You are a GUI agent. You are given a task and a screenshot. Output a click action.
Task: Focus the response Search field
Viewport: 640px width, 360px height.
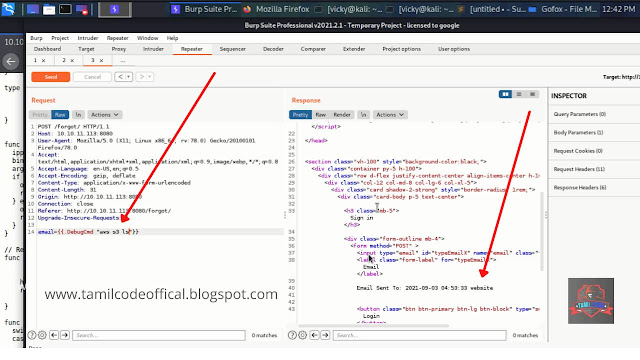coord(420,335)
